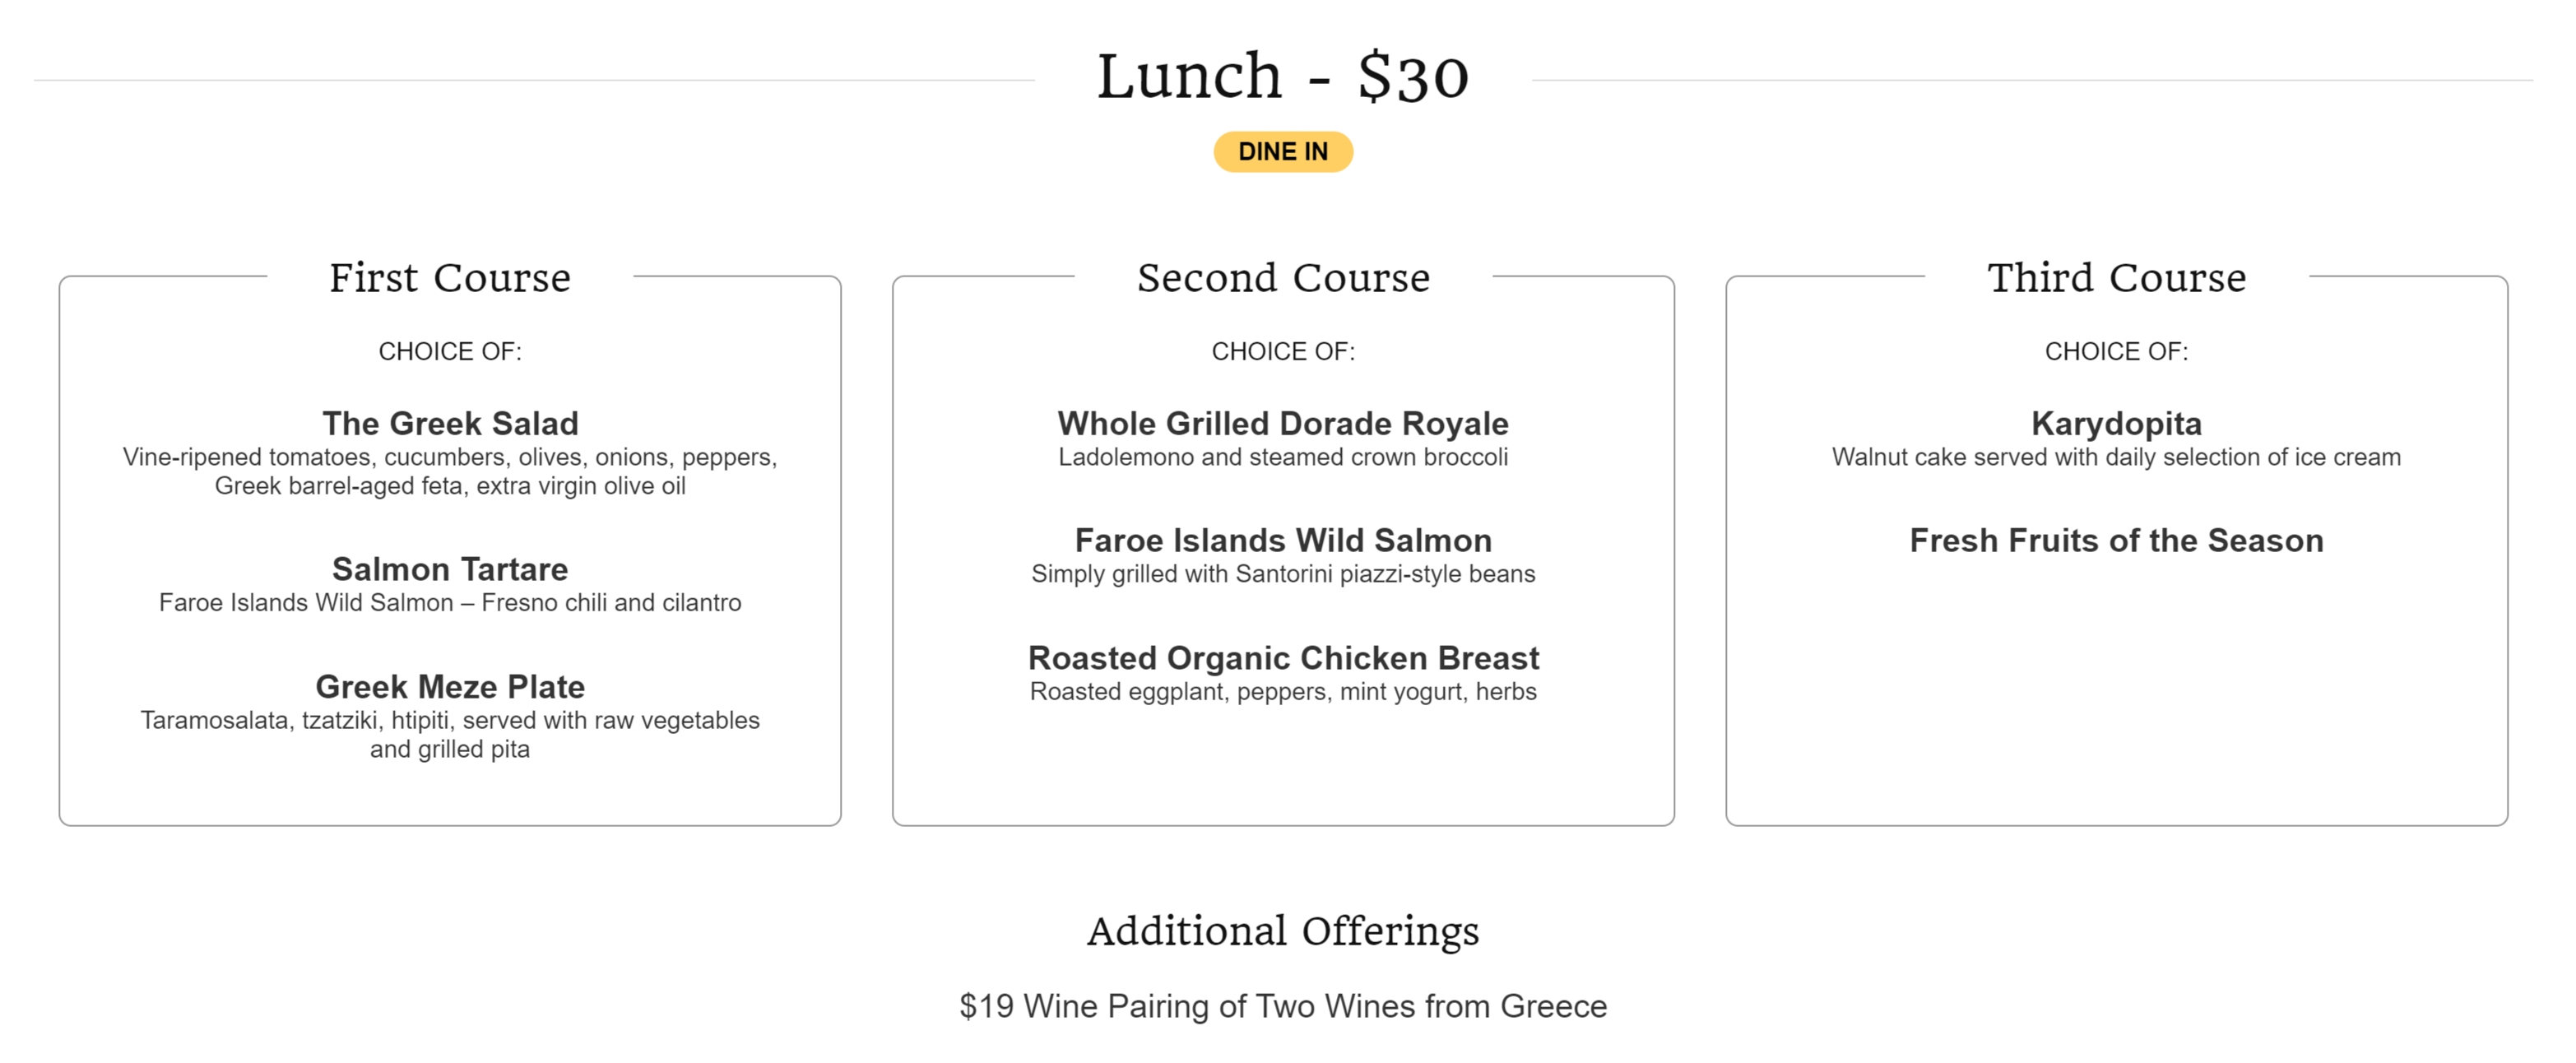Select the Salmon Tartare menu item
2576x1063 pixels.
[x=450, y=569]
